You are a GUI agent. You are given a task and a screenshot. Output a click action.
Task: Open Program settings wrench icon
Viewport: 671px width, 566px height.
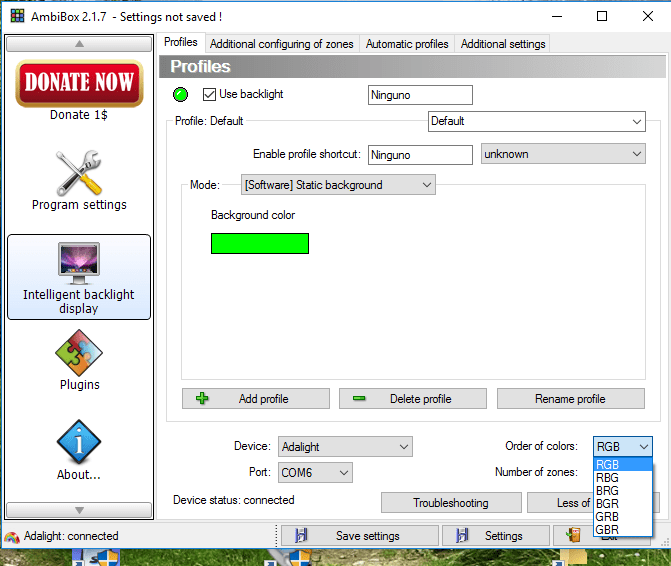[79, 173]
